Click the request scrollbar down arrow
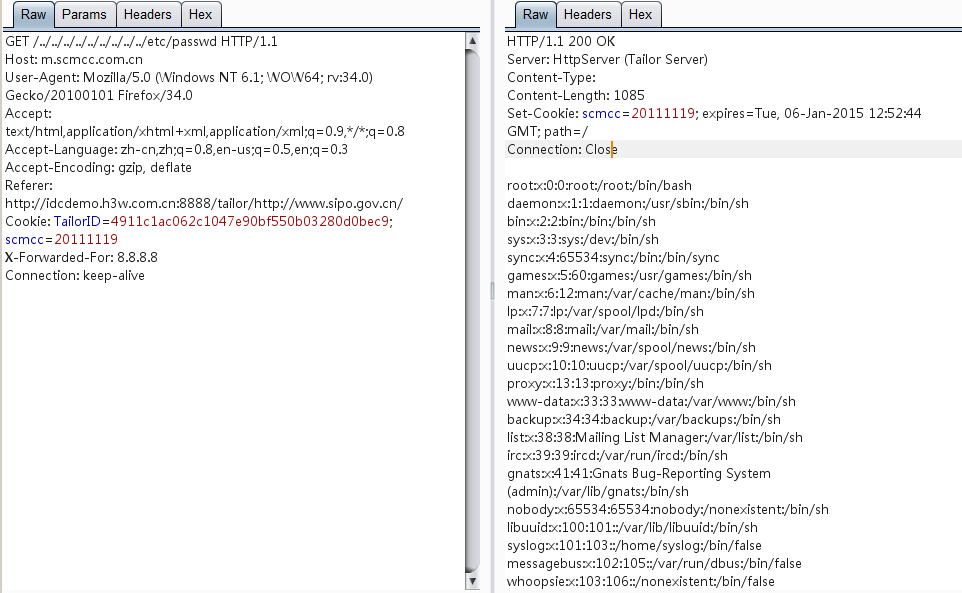This screenshot has height=593, width=962. [x=472, y=581]
